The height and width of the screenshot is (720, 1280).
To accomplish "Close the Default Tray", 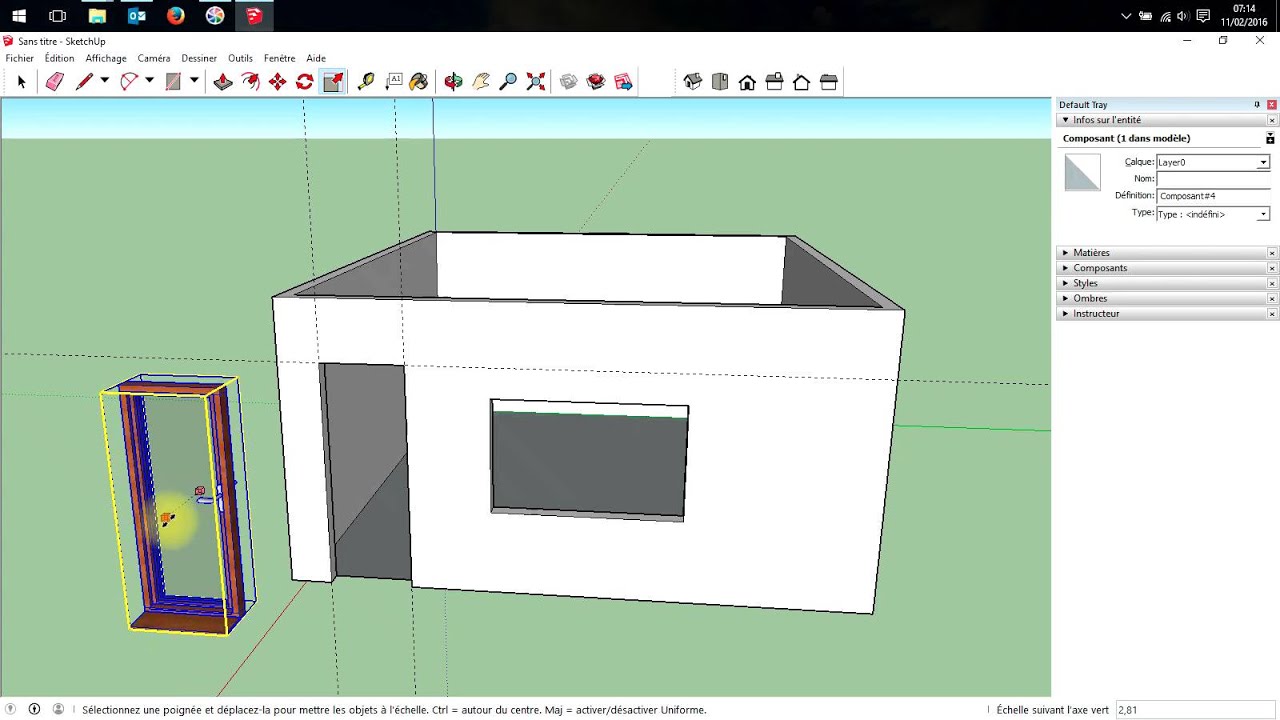I will 1272,104.
